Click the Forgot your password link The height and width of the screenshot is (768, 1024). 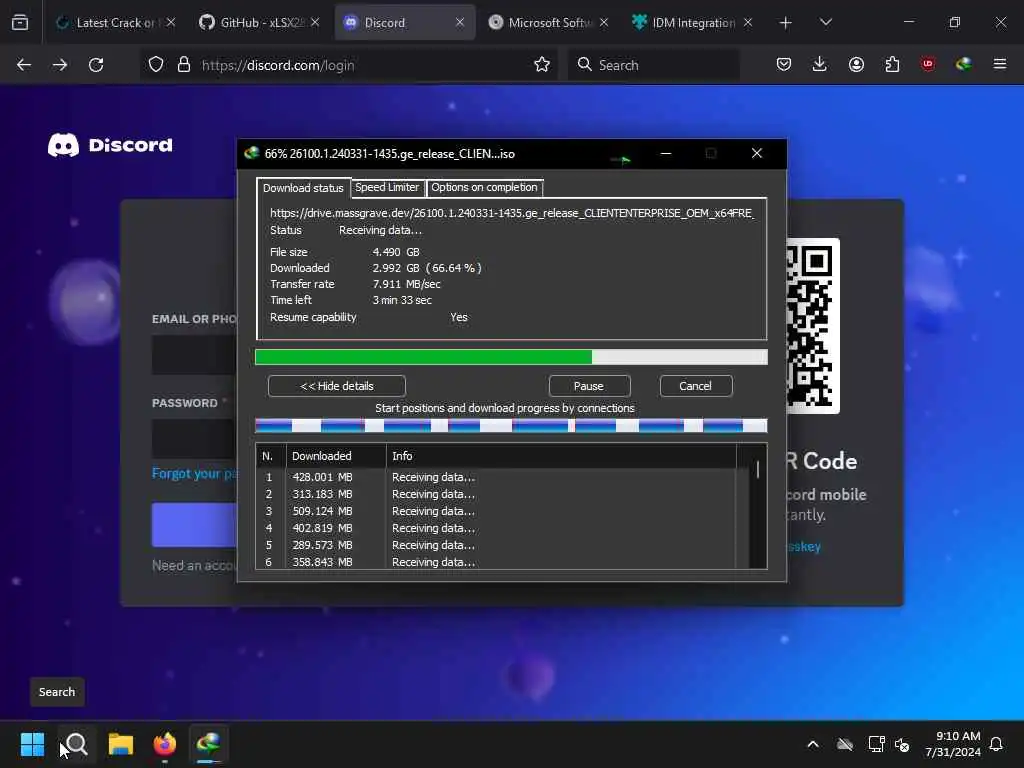[195, 473]
